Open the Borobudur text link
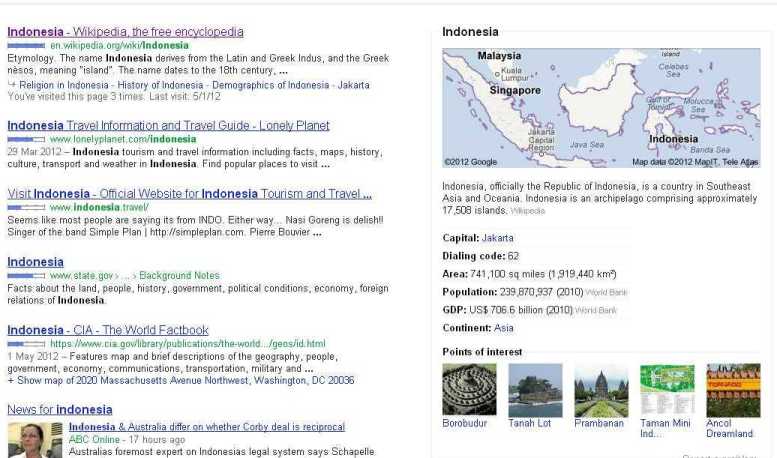The height and width of the screenshot is (458, 777). pos(465,423)
